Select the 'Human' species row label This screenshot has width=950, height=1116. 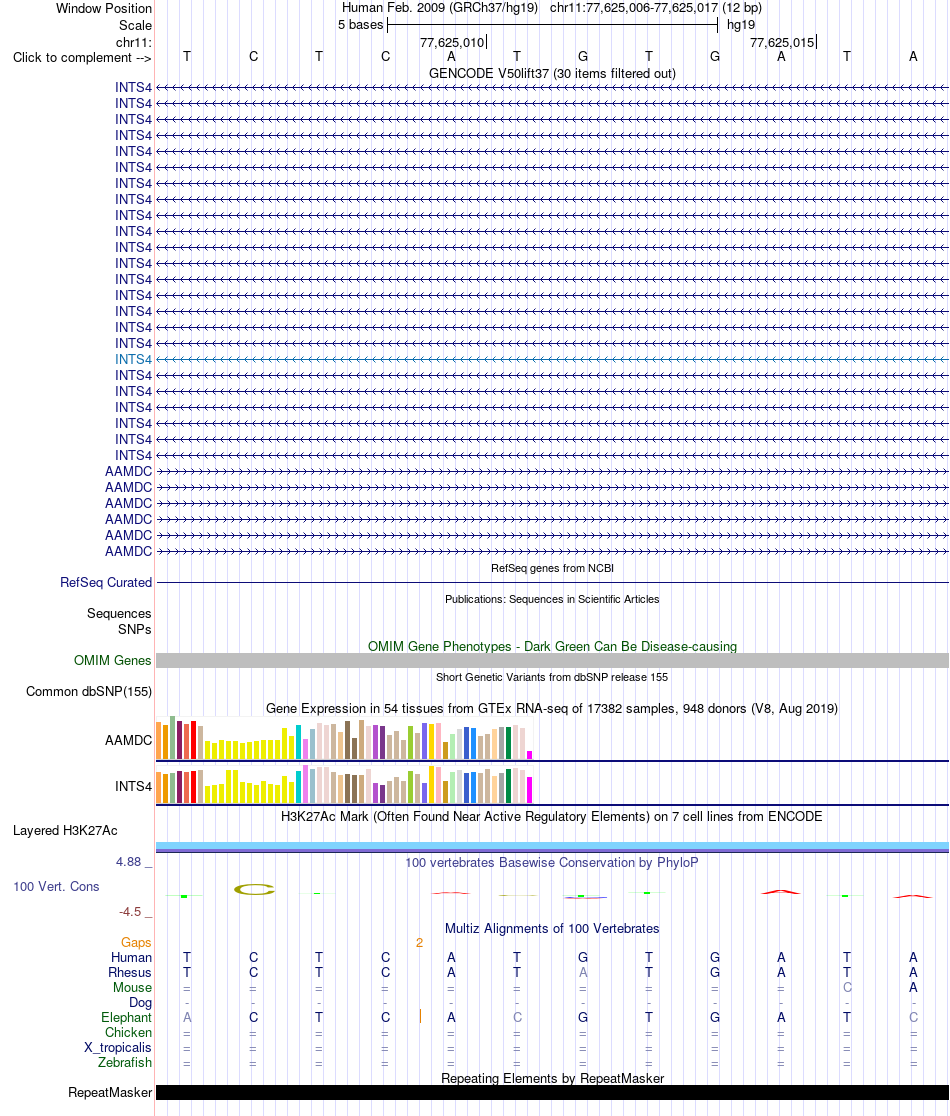pyautogui.click(x=131, y=957)
